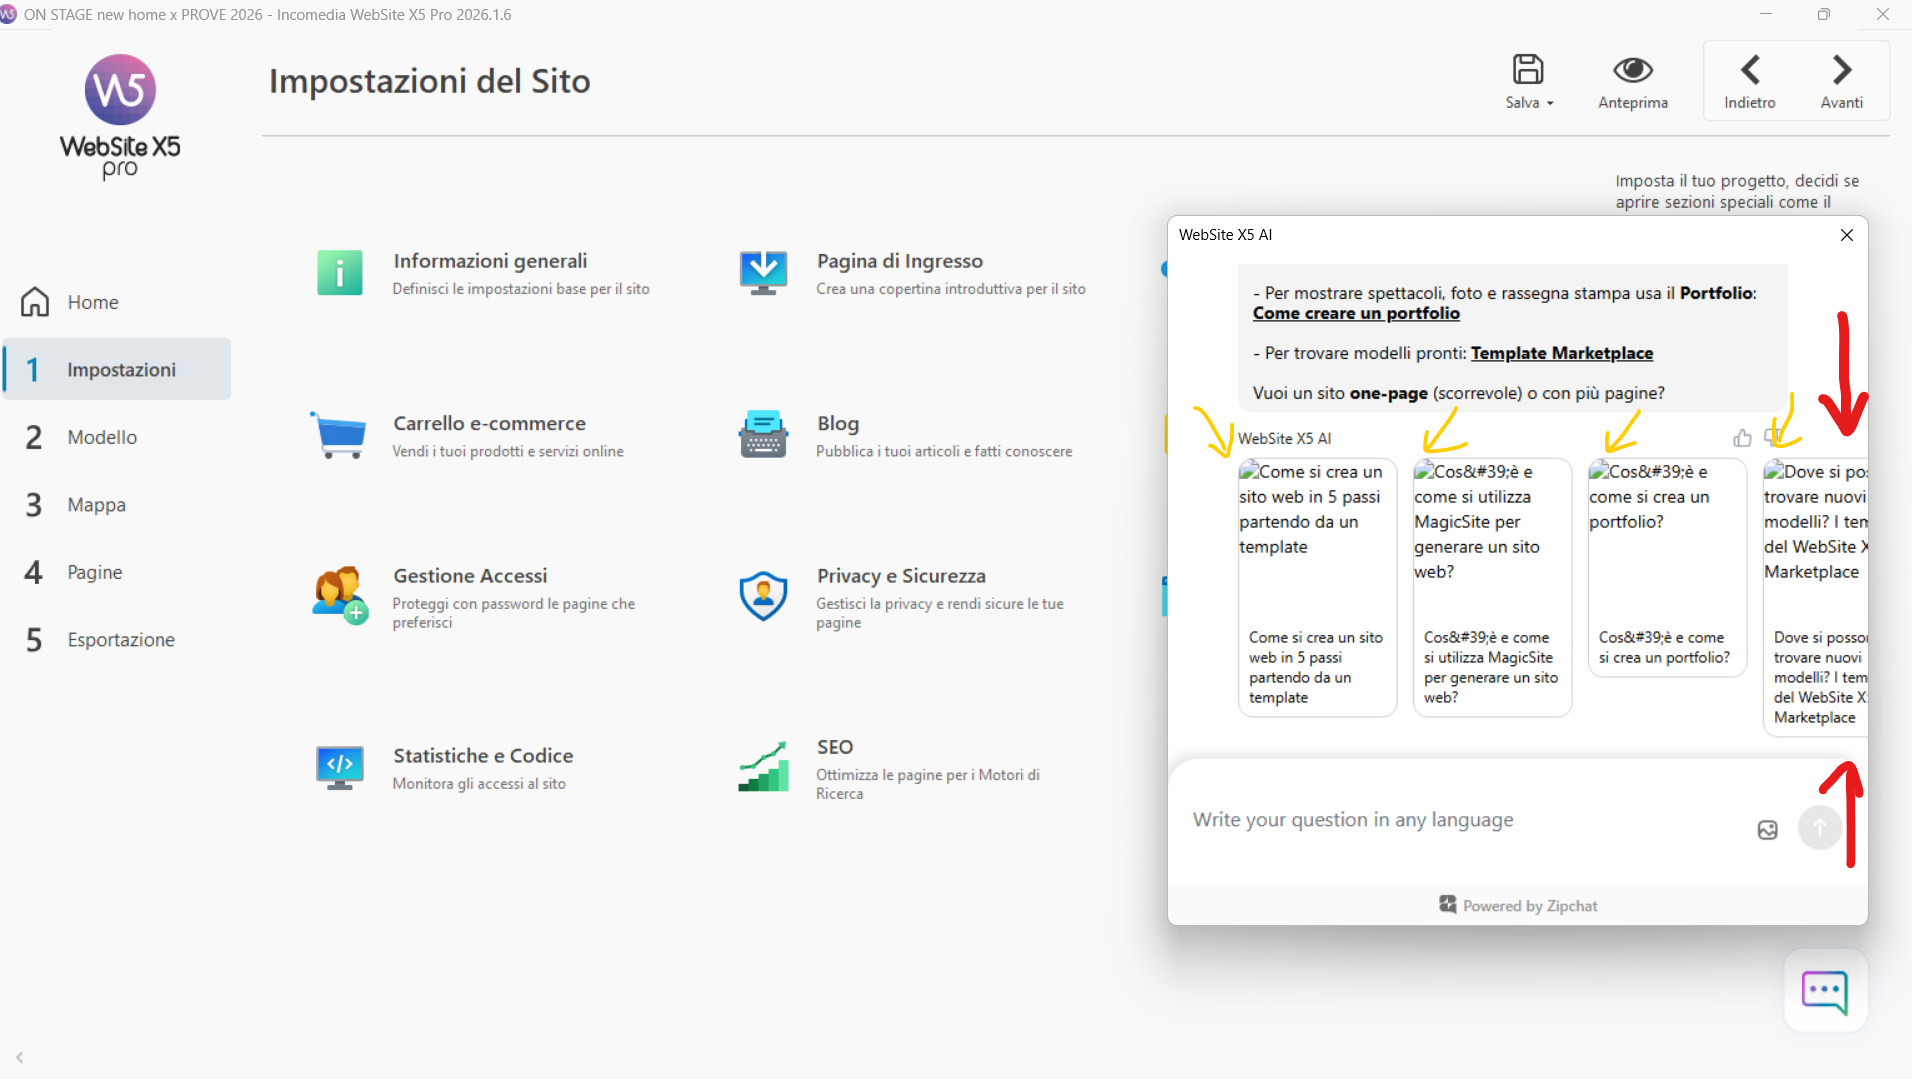Follow the Come creare un portfolio link
Viewport: 1912px width, 1079px height.
1356,313
